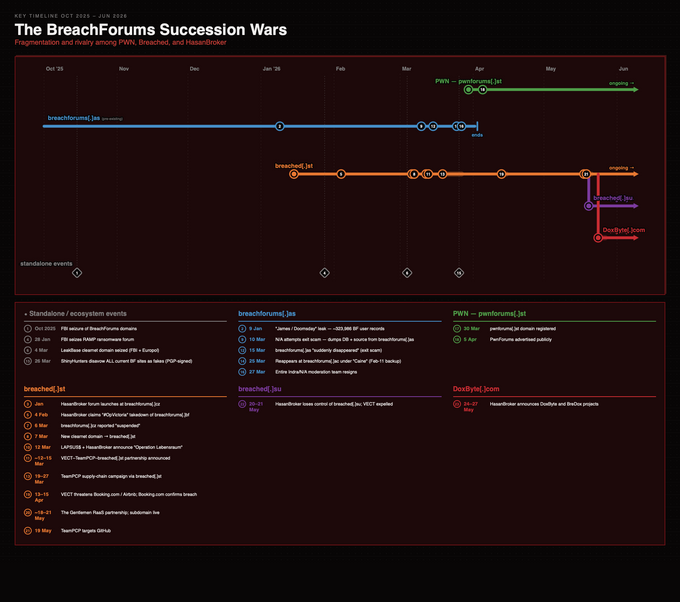Click the red subtitle about fragmentation and rivalry
Screen dimensions: 680x602
tap(121, 43)
